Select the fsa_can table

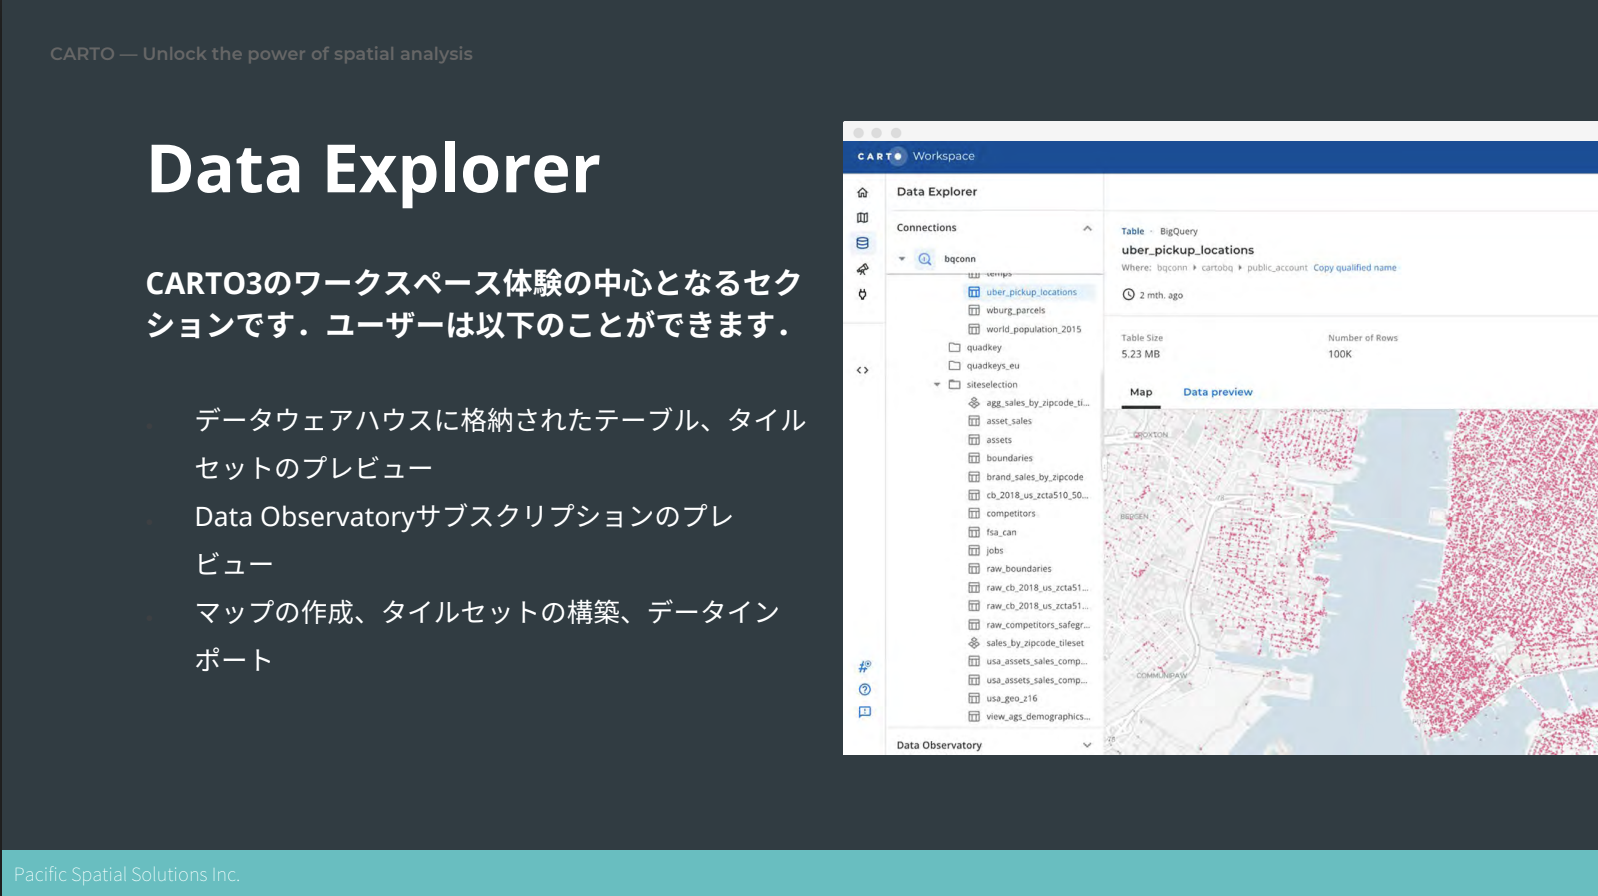(x=1000, y=532)
